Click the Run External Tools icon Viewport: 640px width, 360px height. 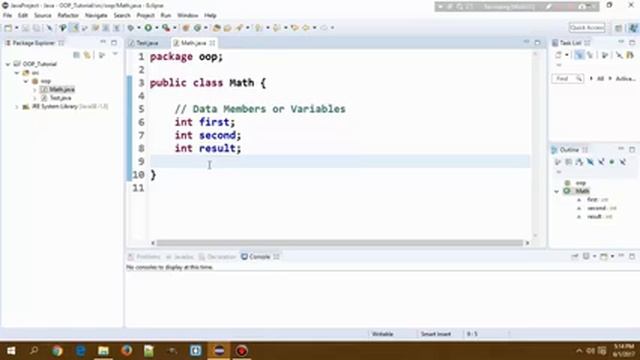coord(166,28)
